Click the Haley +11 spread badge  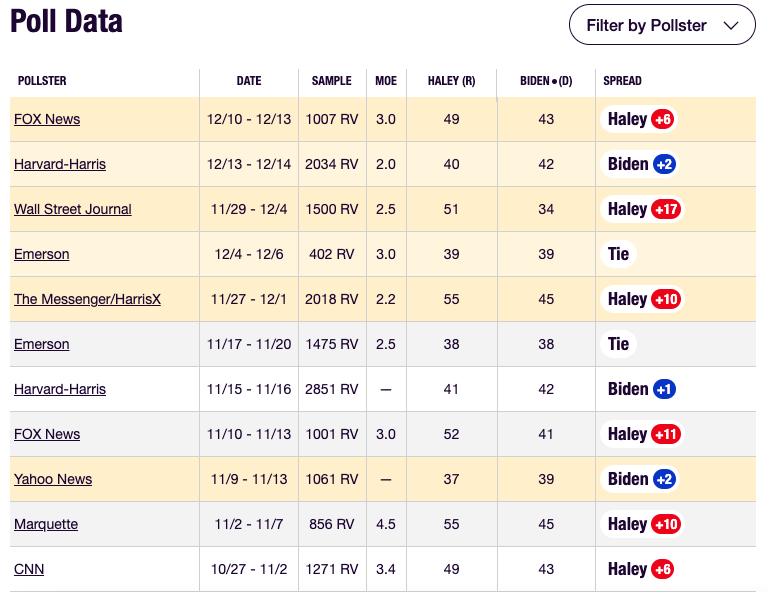(642, 434)
